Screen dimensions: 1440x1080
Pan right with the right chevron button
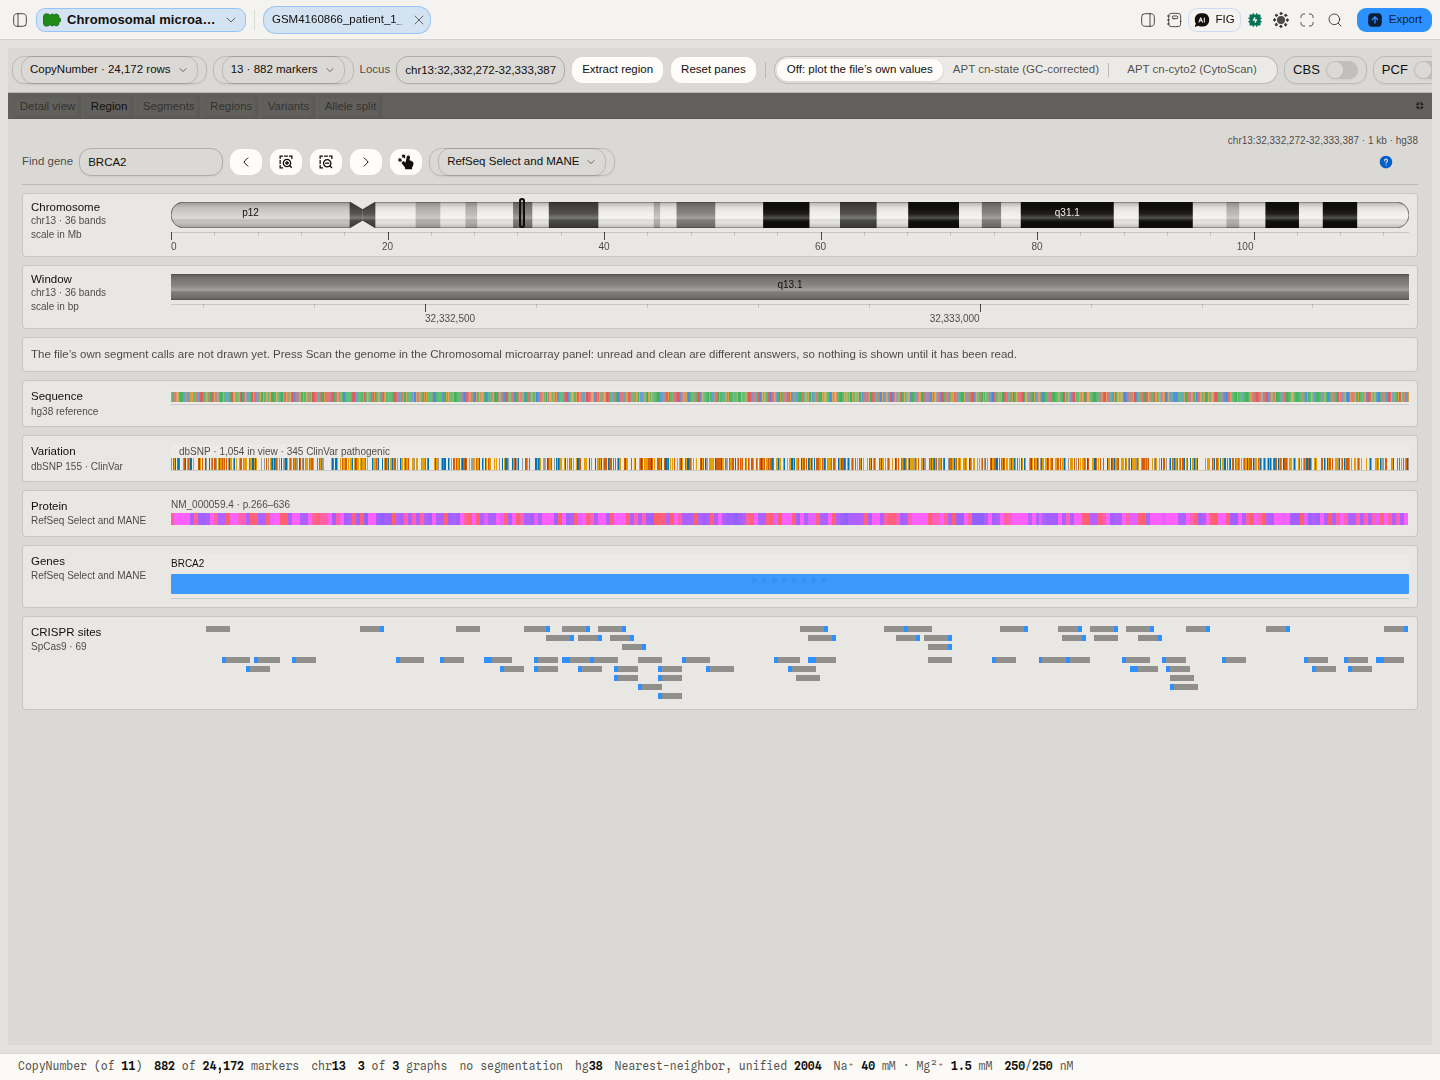pos(366,162)
